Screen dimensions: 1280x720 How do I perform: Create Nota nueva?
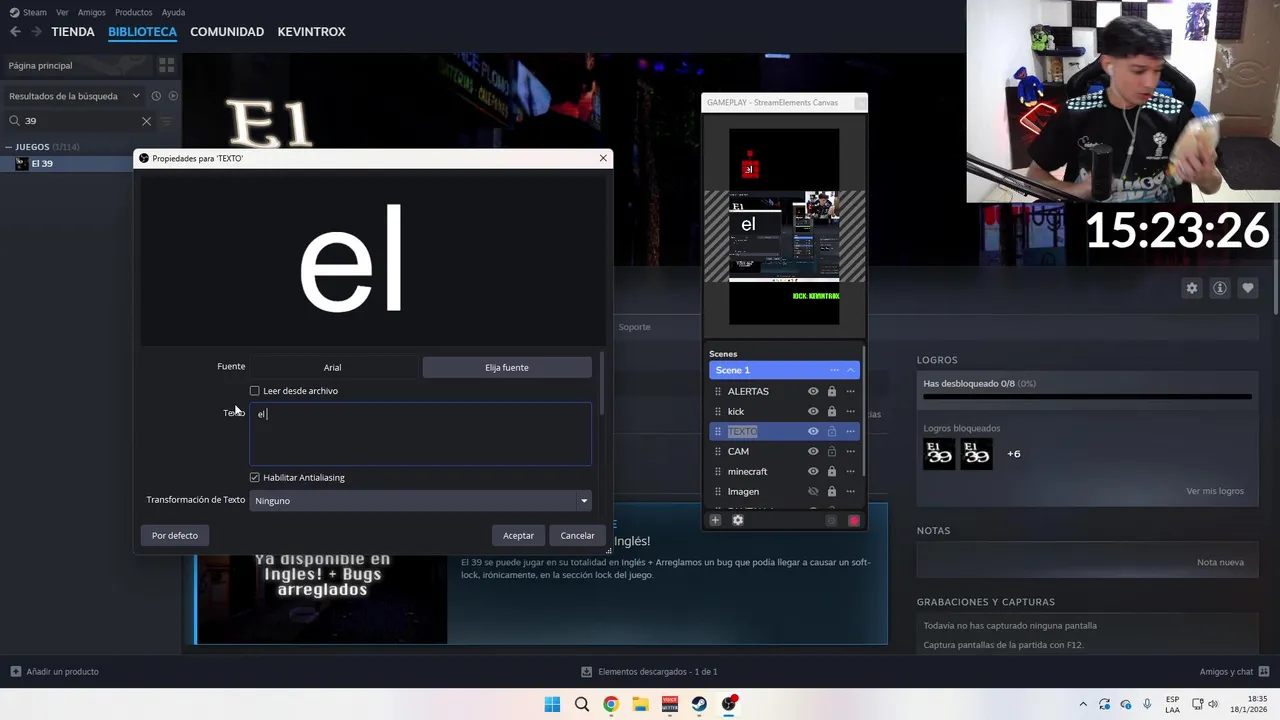tap(1220, 562)
